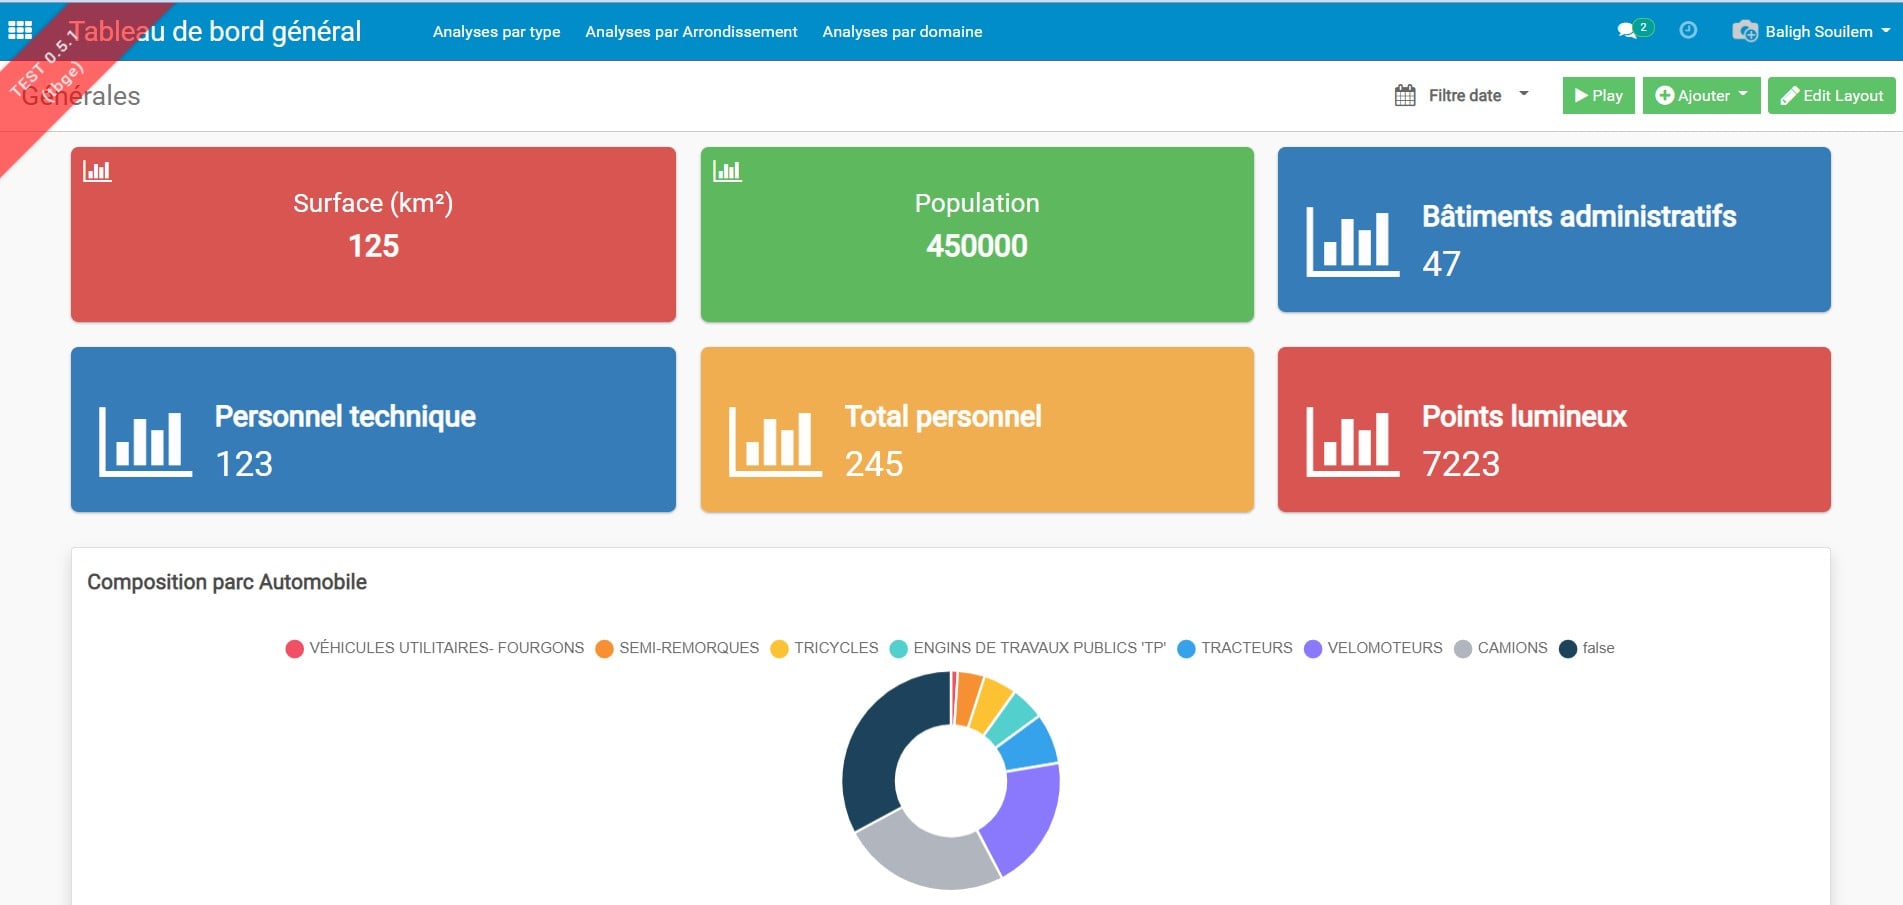Click the Edit Layout button

pyautogui.click(x=1831, y=95)
